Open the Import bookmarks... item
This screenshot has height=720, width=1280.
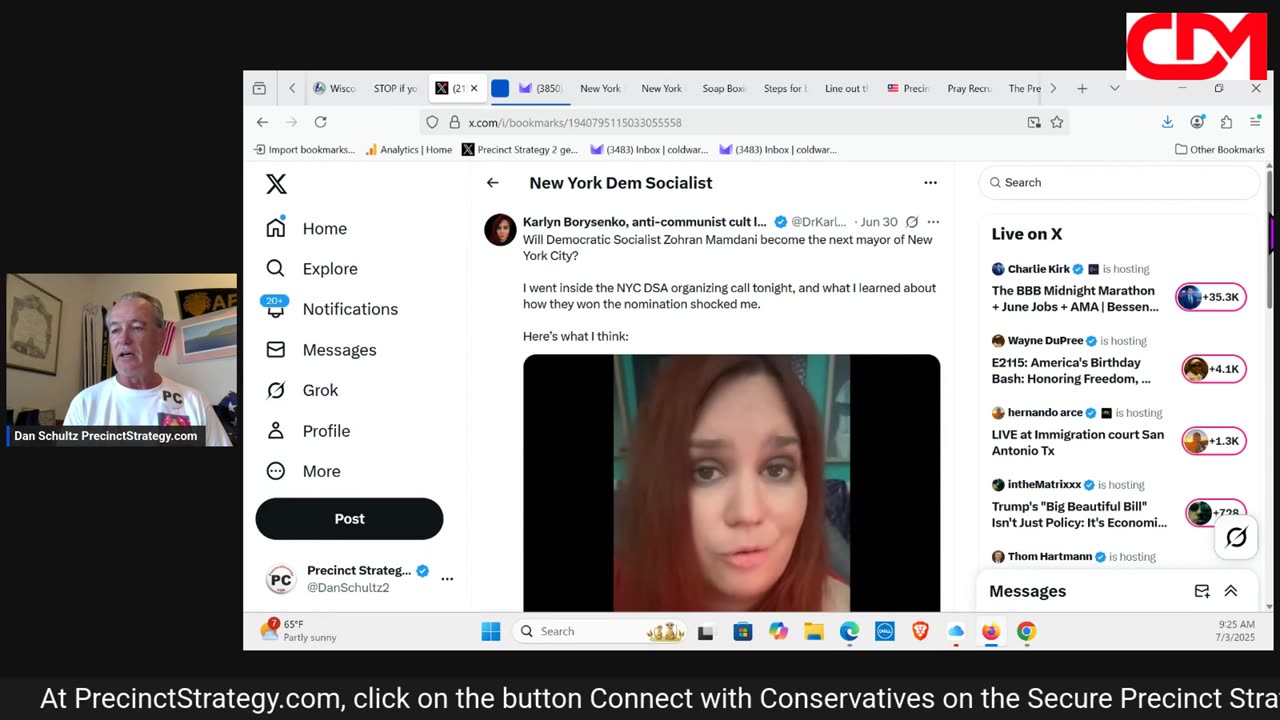tap(304, 150)
